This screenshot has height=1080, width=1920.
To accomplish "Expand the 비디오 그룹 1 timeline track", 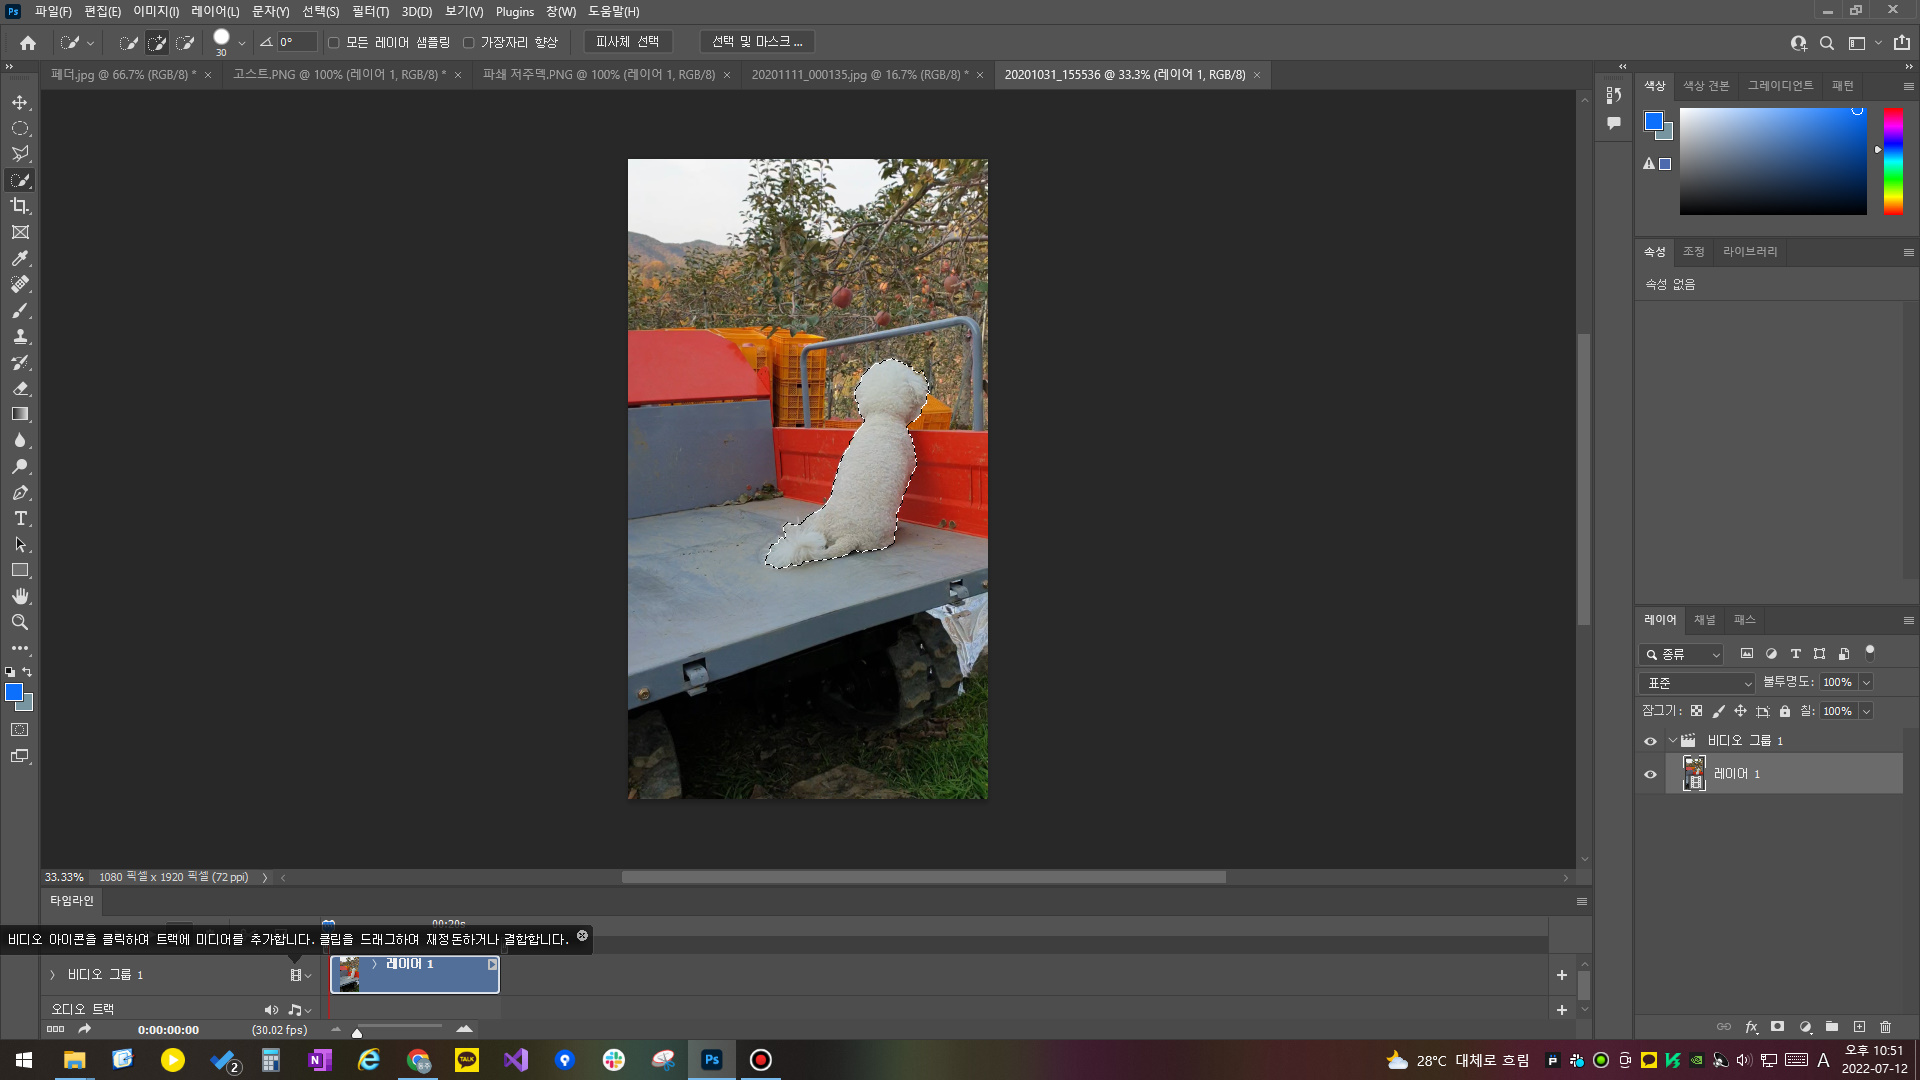I will (x=52, y=975).
